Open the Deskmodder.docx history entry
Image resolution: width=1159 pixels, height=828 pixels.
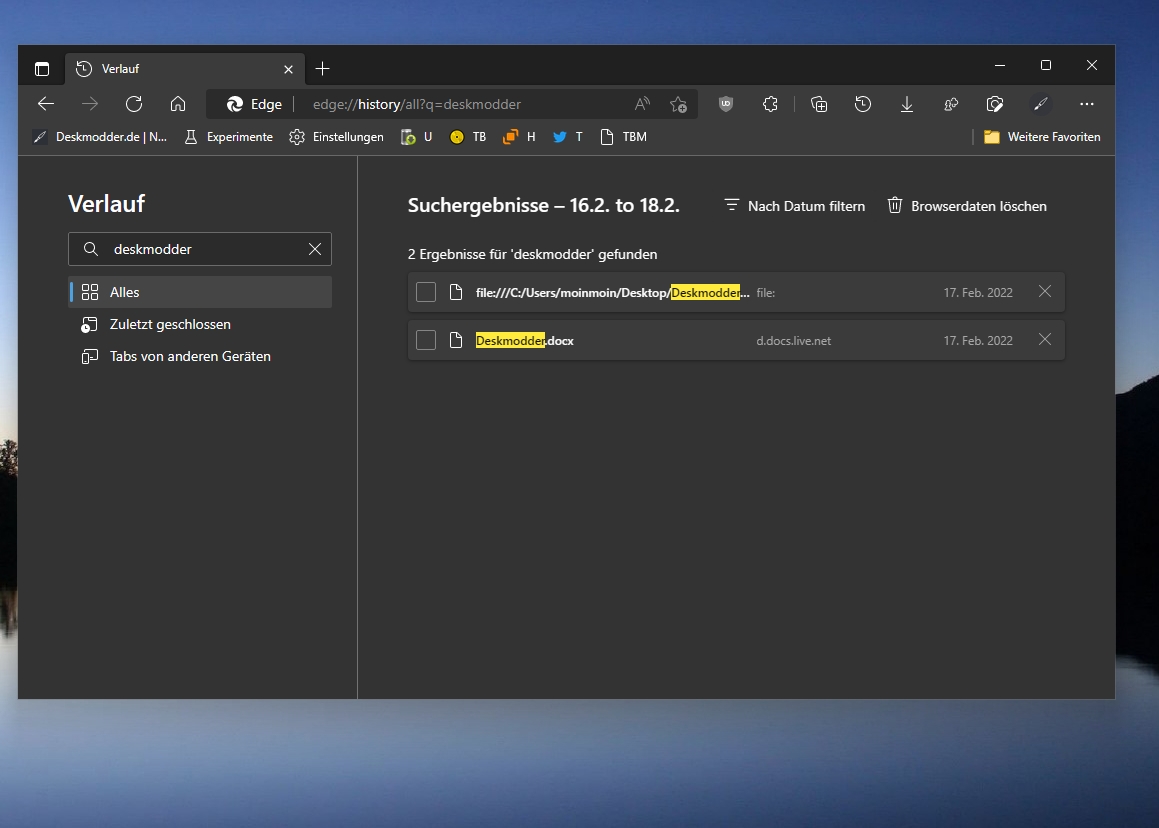tap(525, 341)
